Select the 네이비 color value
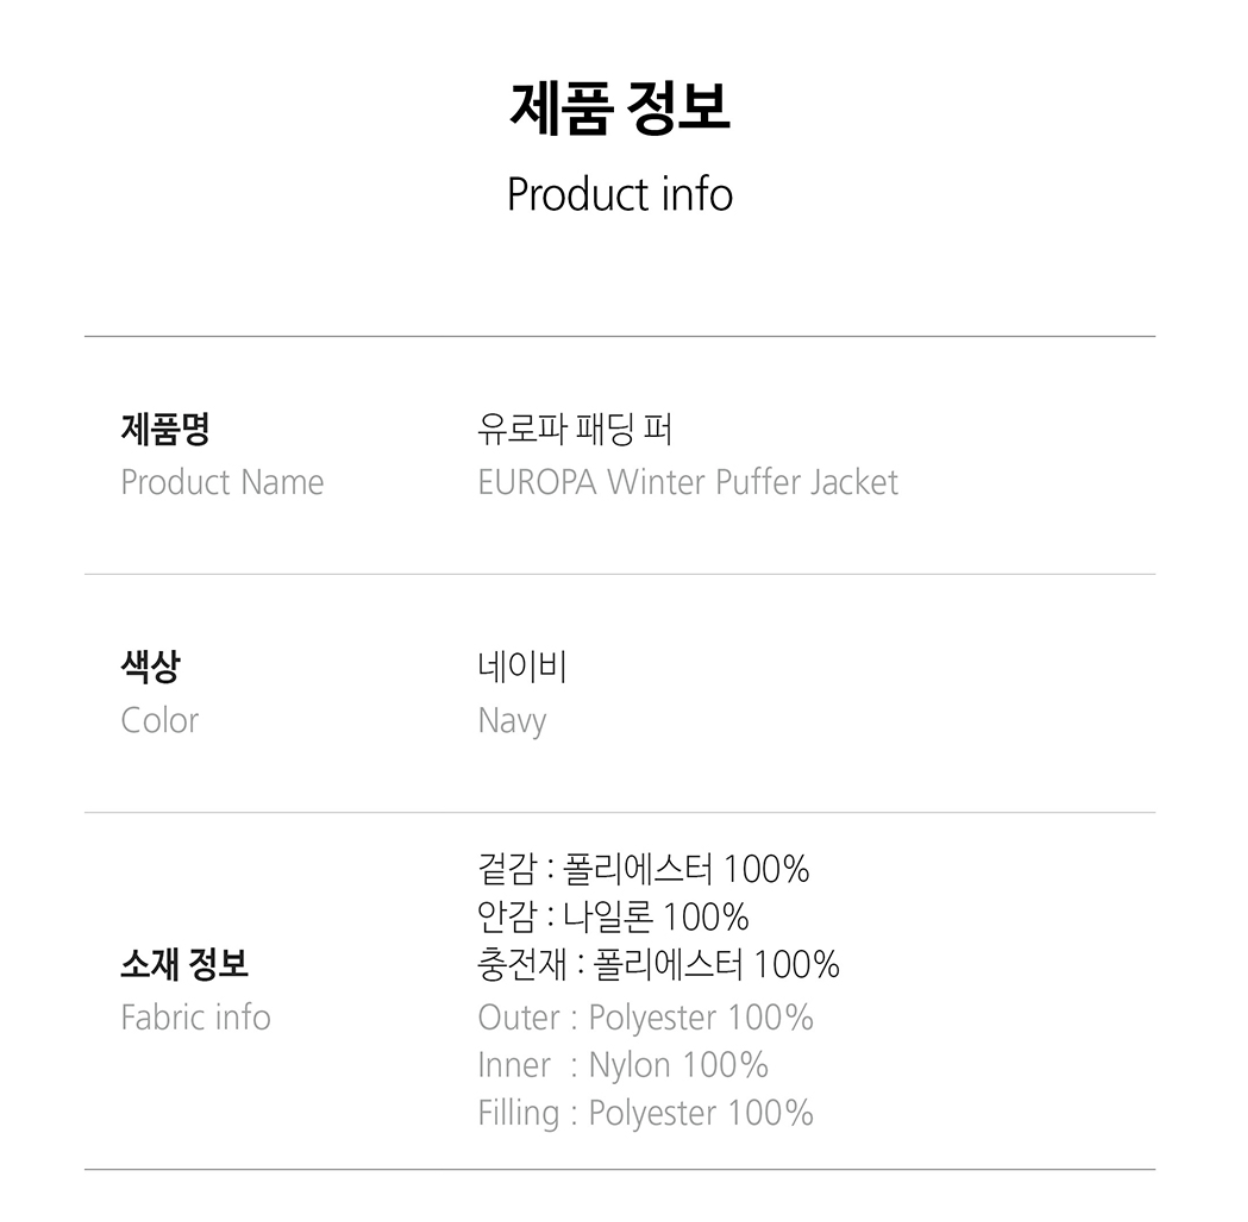The width and height of the screenshot is (1248, 1222). click(x=522, y=666)
